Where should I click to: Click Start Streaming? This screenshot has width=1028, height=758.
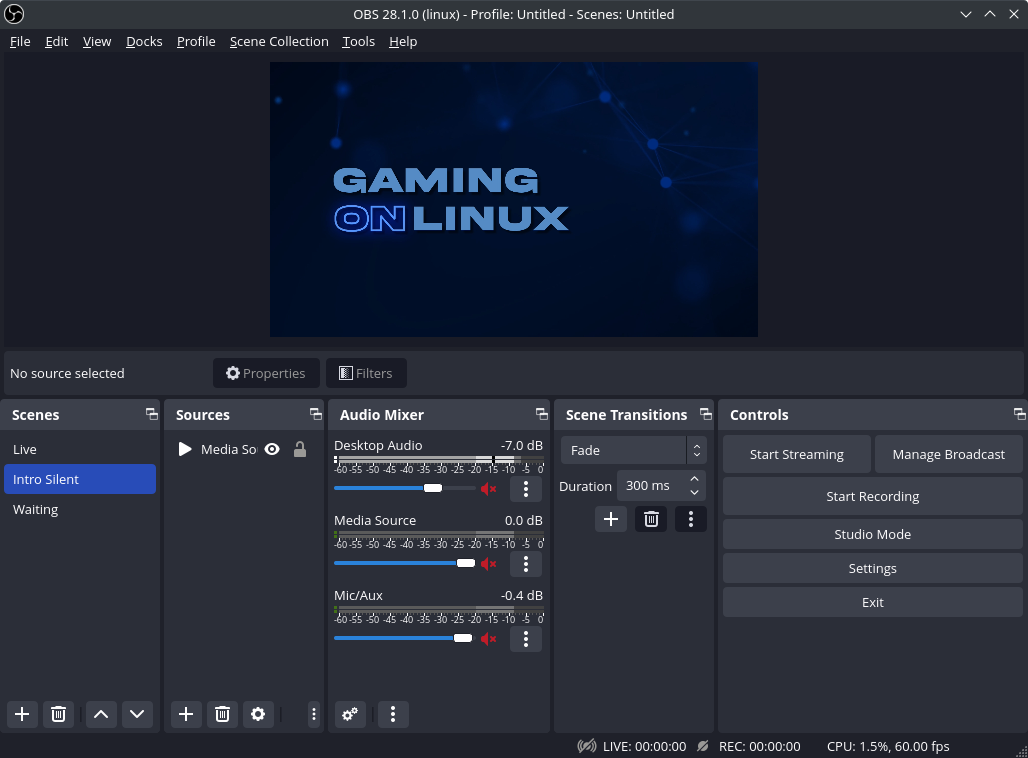coord(797,454)
